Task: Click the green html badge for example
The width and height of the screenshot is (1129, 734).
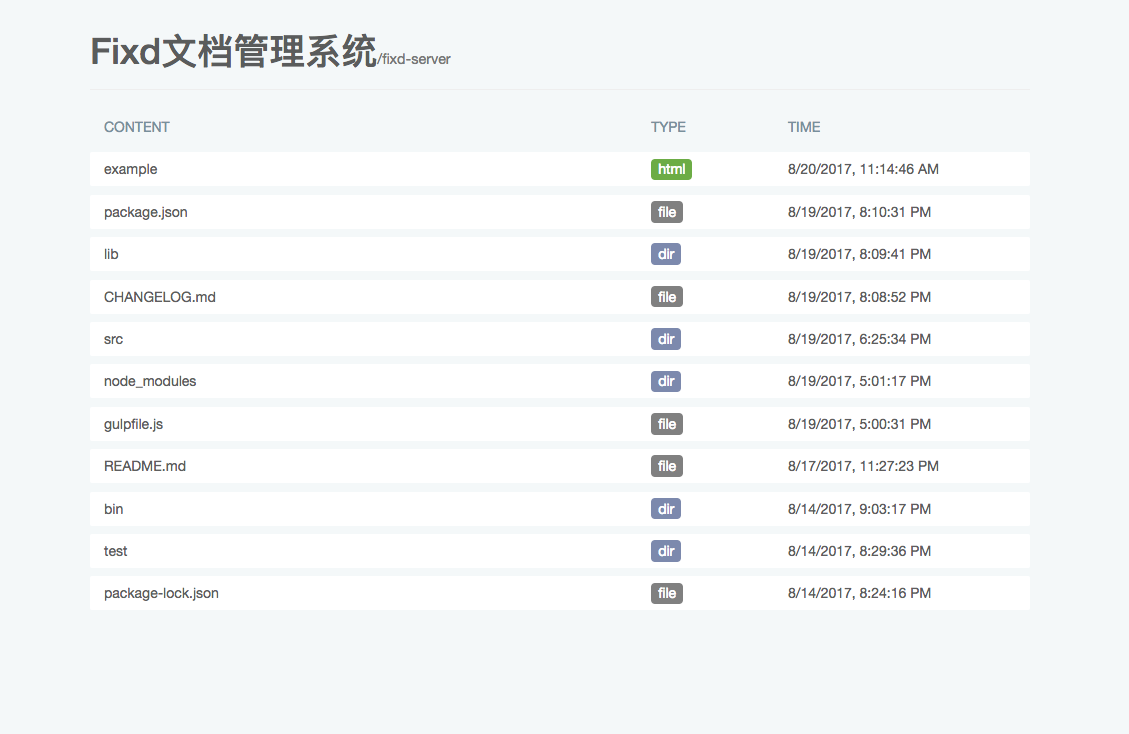Action: pos(671,169)
